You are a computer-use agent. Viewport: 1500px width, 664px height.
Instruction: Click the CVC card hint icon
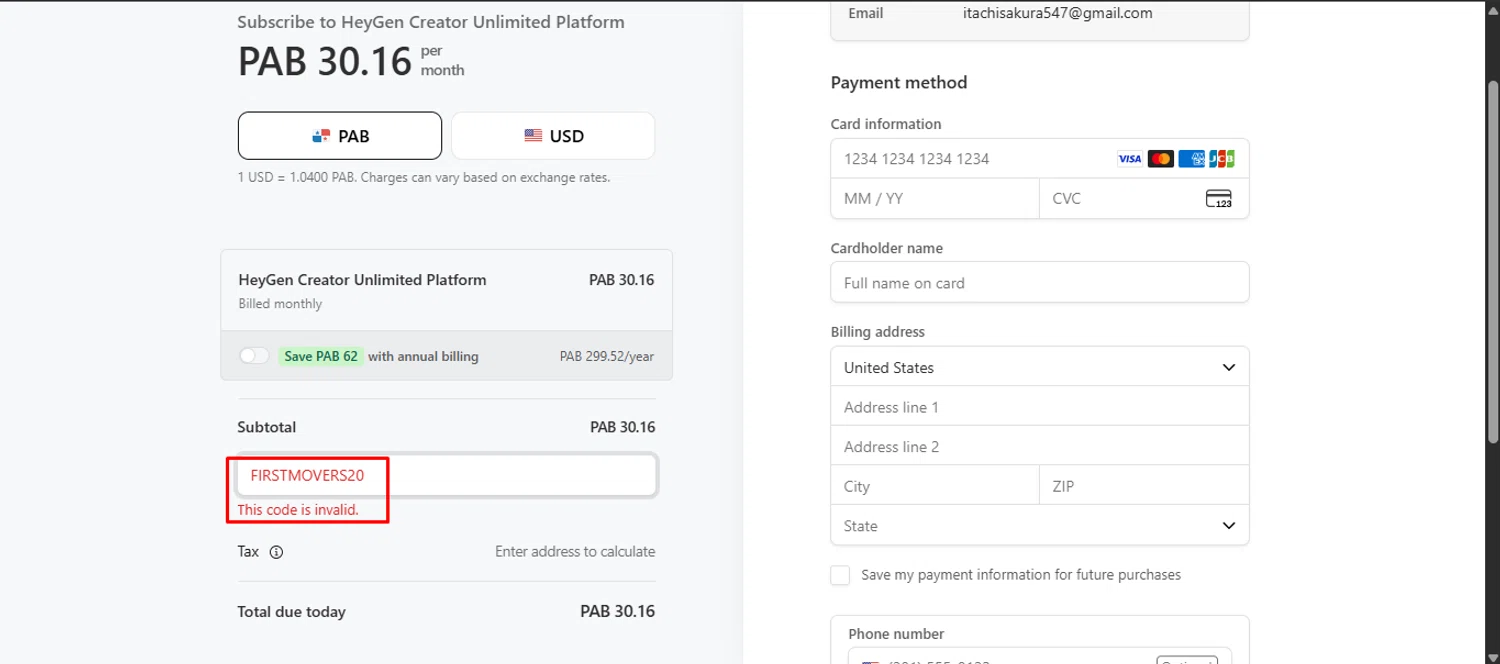(x=1219, y=199)
